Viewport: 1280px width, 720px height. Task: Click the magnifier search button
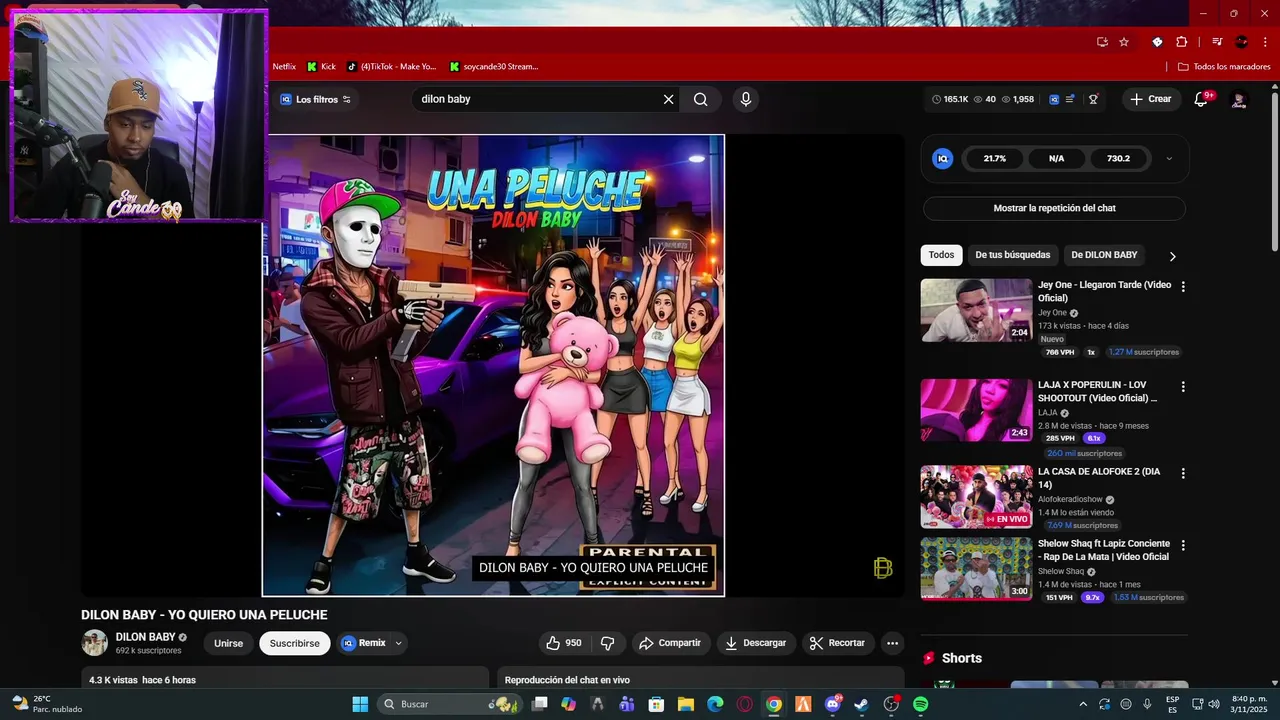700,99
